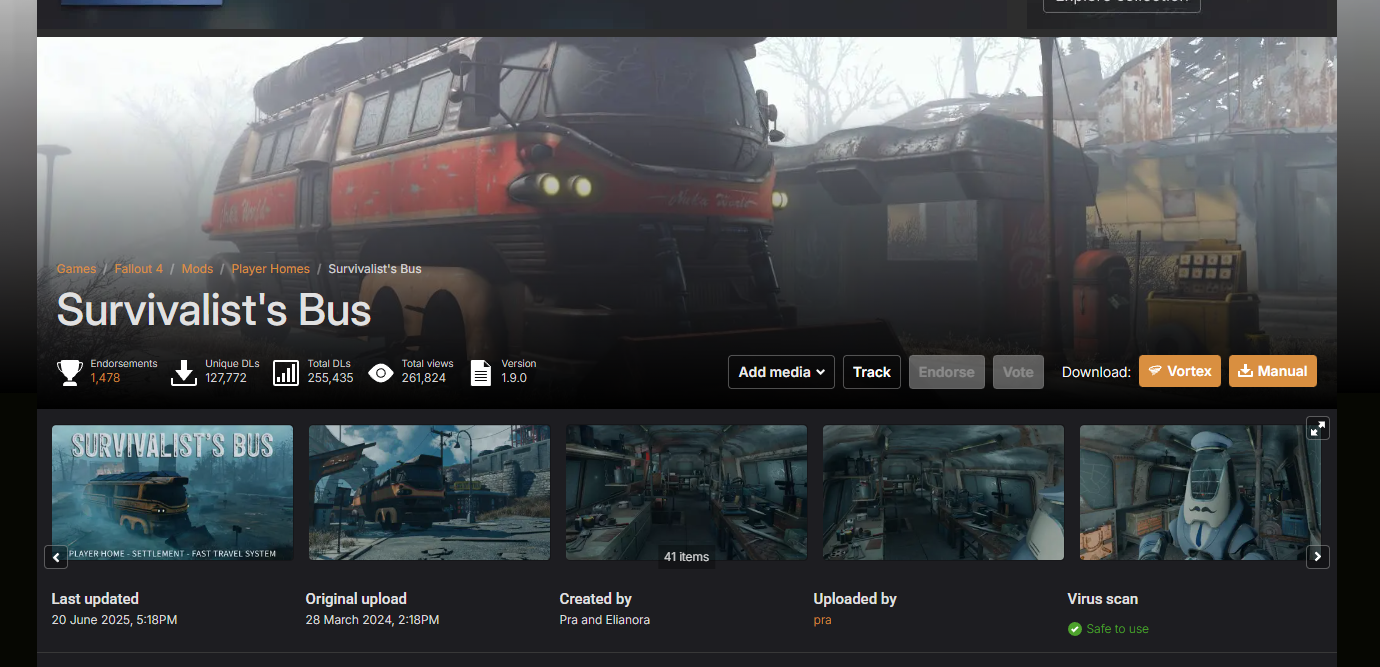The height and width of the screenshot is (667, 1380).
Task: Open Mister Handy robot thumbnail
Action: (1200, 492)
